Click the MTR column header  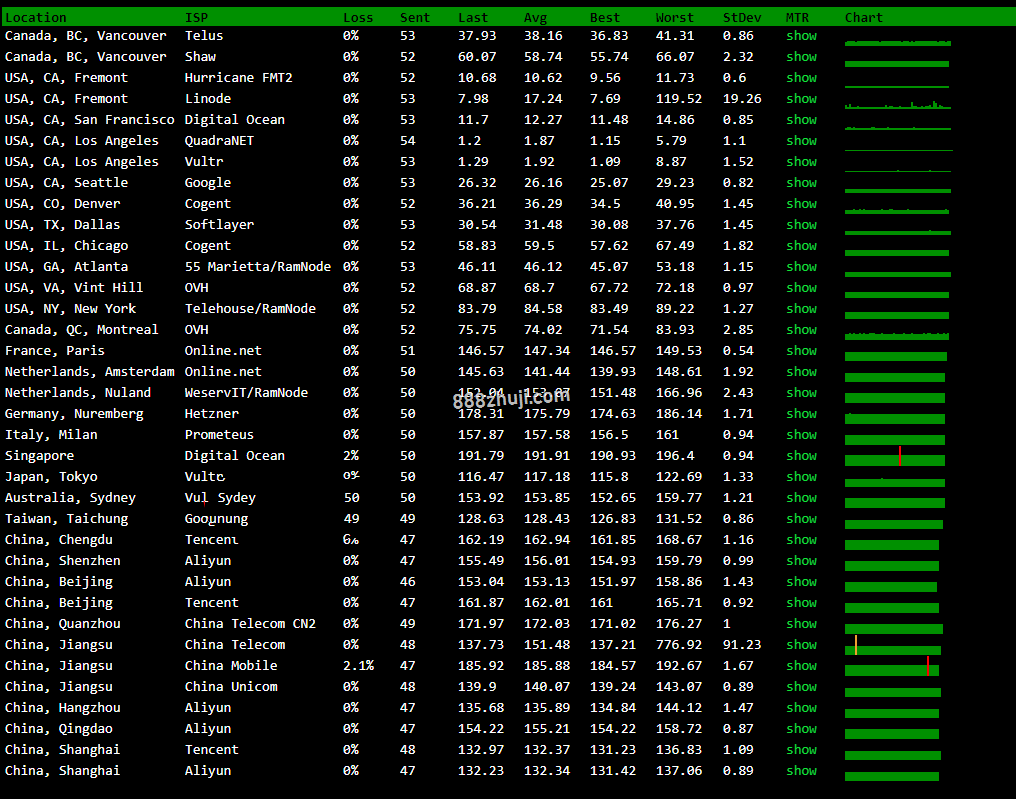click(798, 17)
